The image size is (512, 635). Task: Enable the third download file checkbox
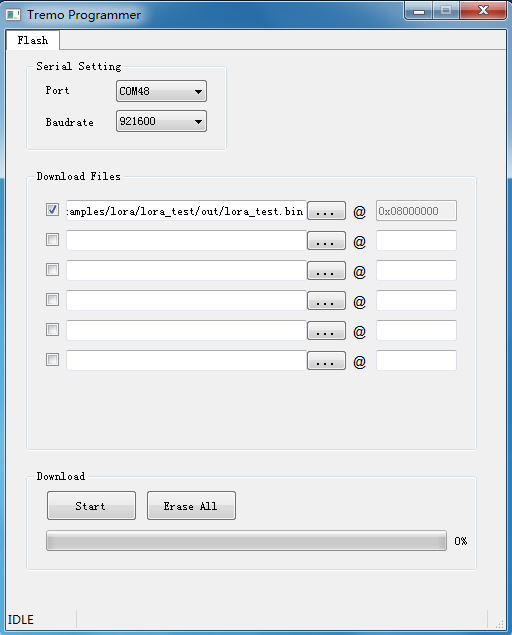[52, 270]
